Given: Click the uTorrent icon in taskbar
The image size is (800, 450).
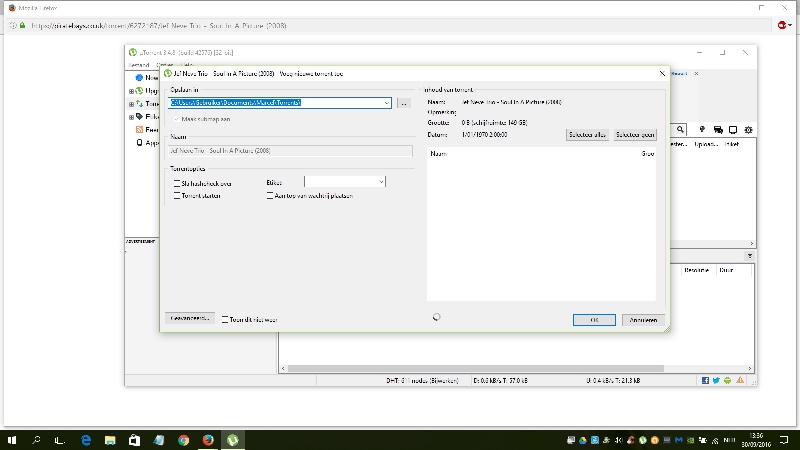Looking at the screenshot, I should (x=233, y=440).
